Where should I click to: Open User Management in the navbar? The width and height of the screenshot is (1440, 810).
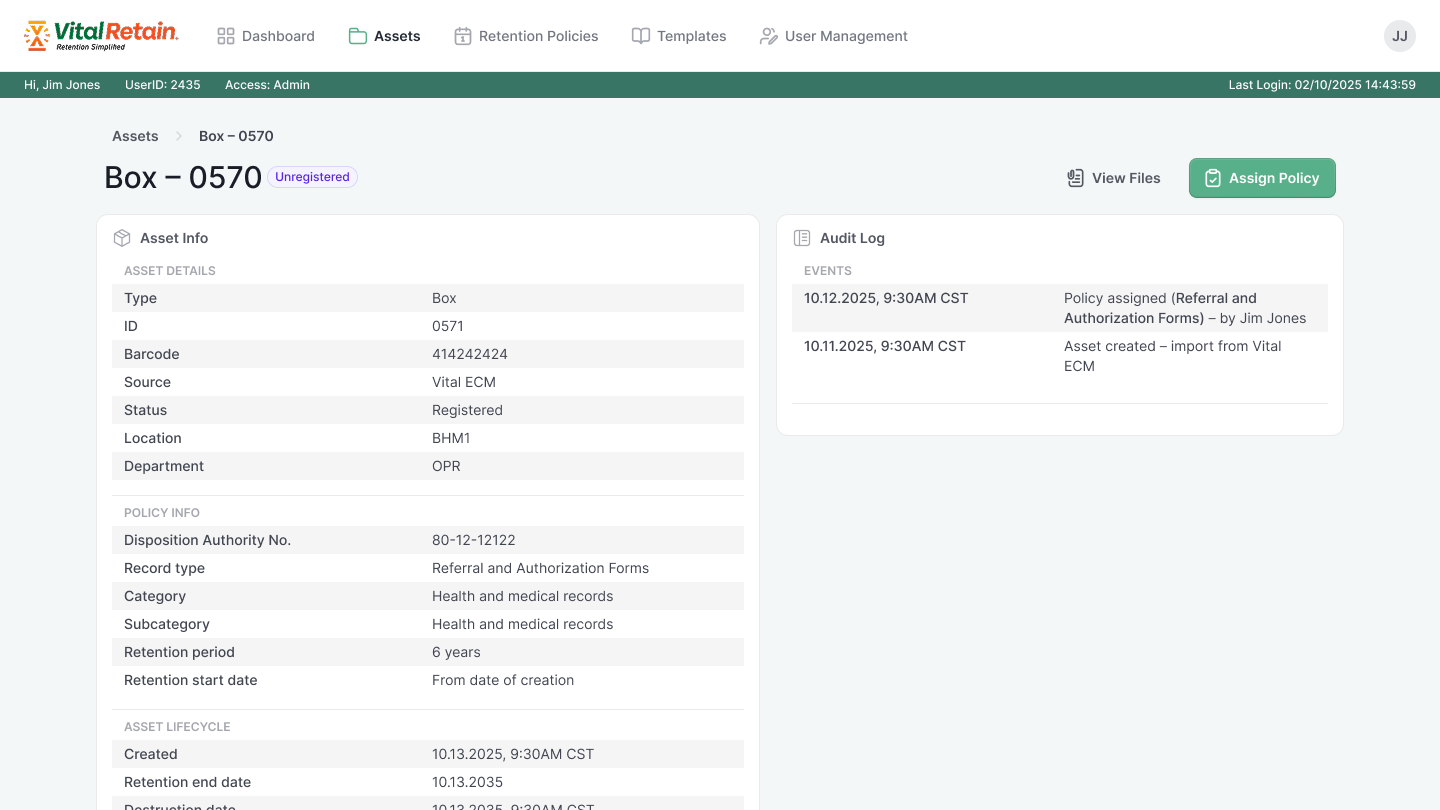point(833,36)
